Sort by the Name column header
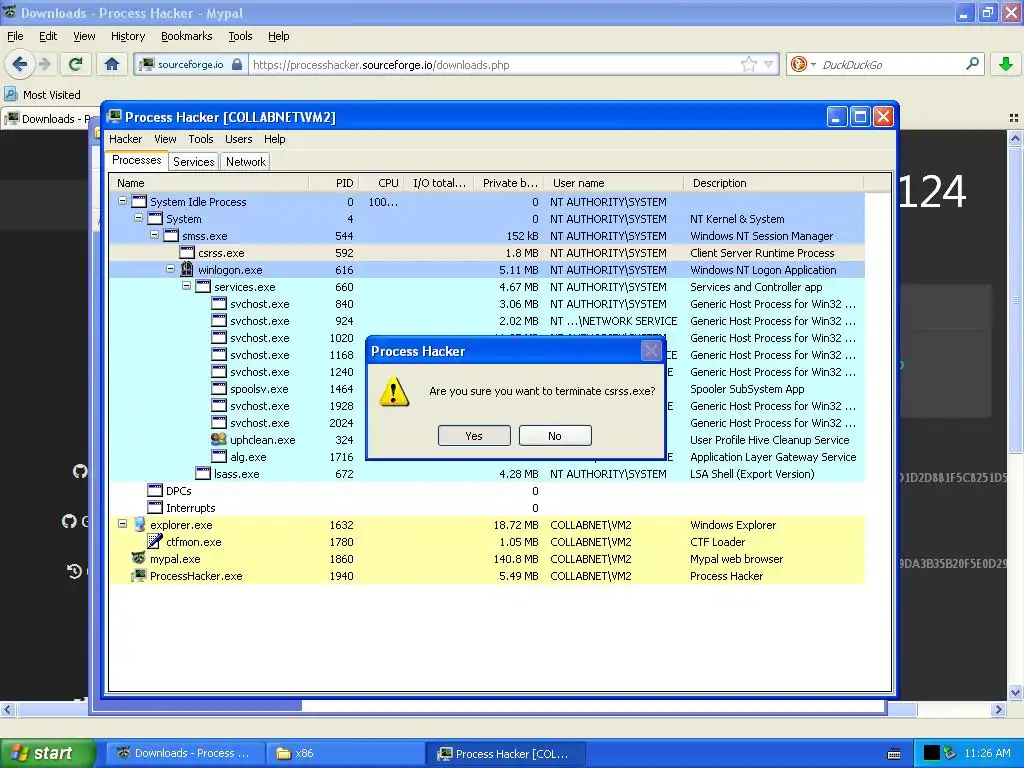This screenshot has width=1024, height=768. point(209,183)
